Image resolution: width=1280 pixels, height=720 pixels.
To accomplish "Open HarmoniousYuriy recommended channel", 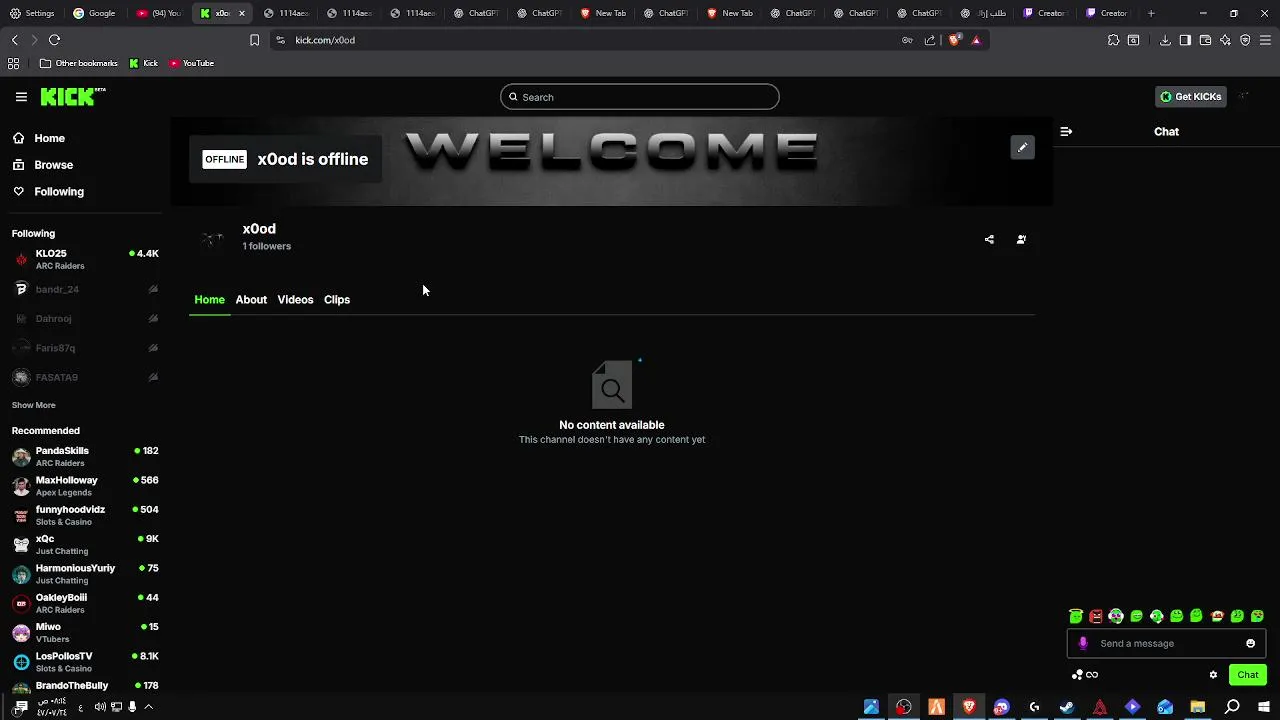I will point(85,574).
